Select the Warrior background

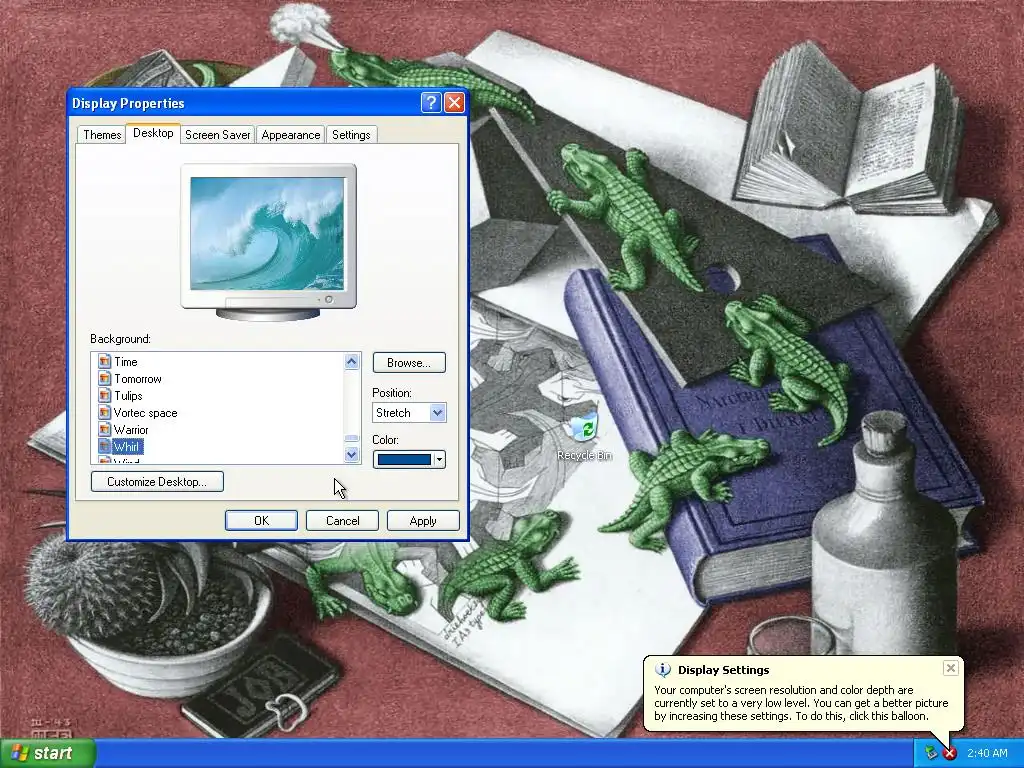131,429
